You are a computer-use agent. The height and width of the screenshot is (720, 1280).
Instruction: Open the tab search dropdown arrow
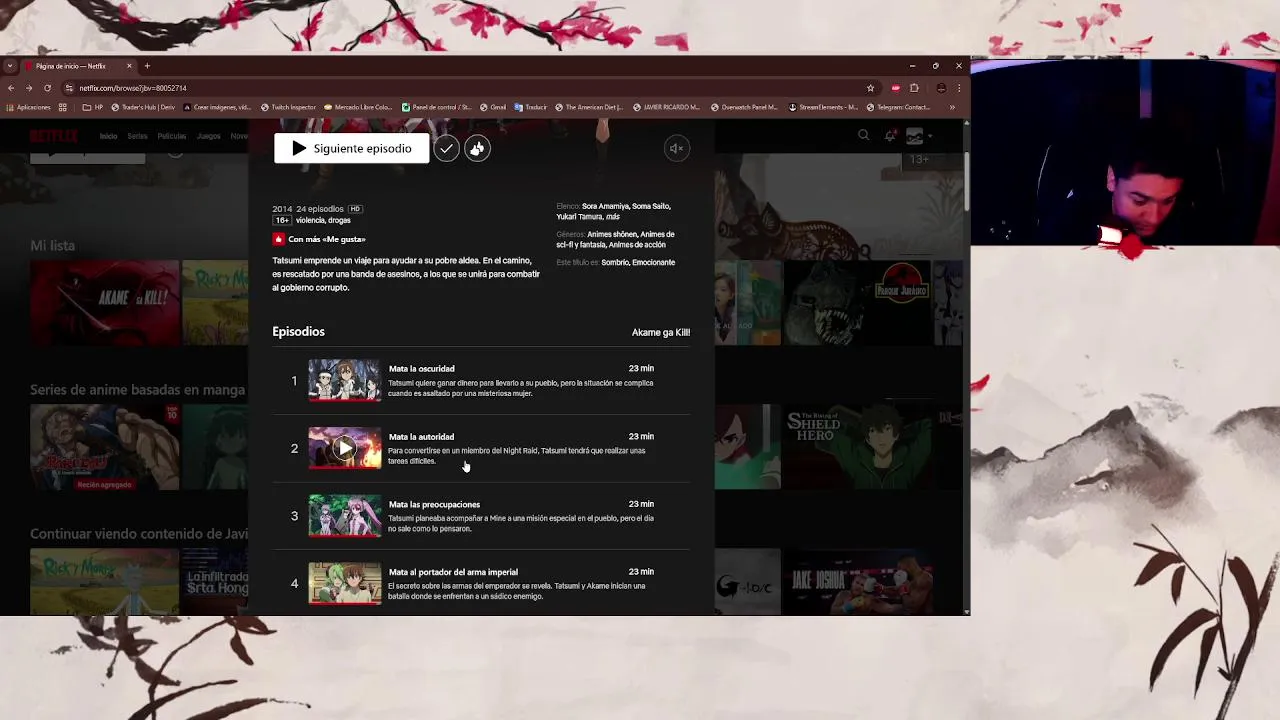(x=9, y=66)
